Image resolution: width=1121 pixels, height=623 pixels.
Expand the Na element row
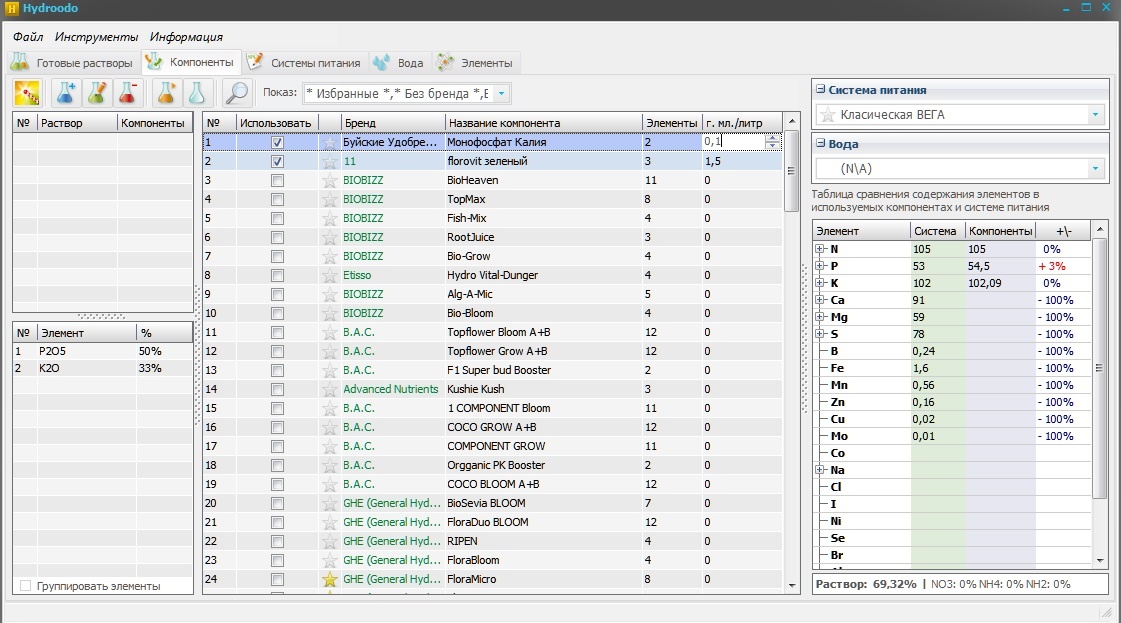(819, 470)
